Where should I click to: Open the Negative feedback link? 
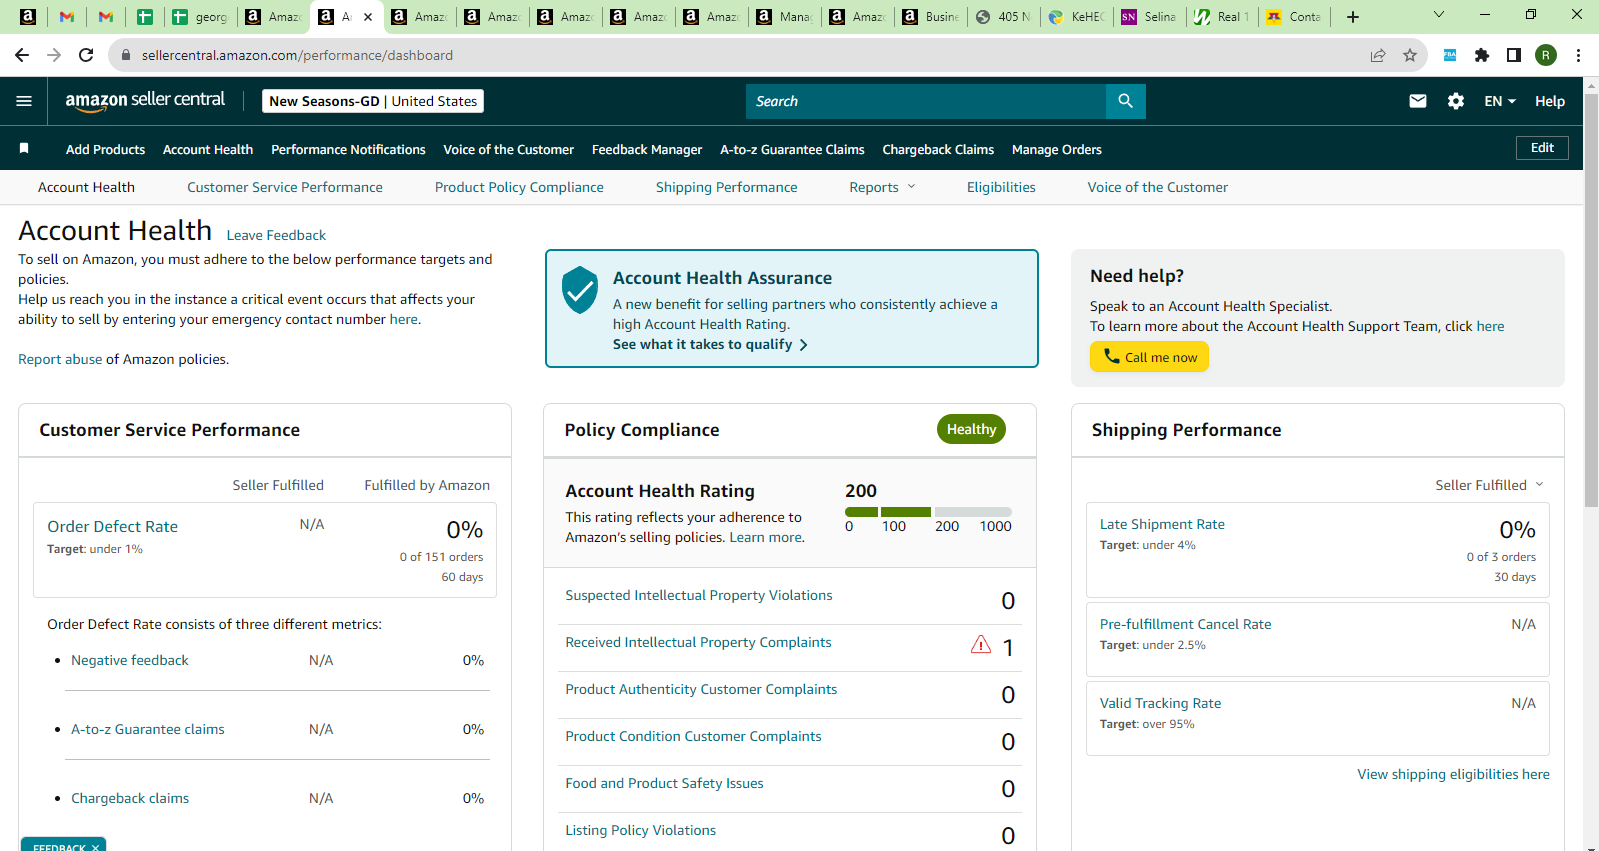pos(130,660)
